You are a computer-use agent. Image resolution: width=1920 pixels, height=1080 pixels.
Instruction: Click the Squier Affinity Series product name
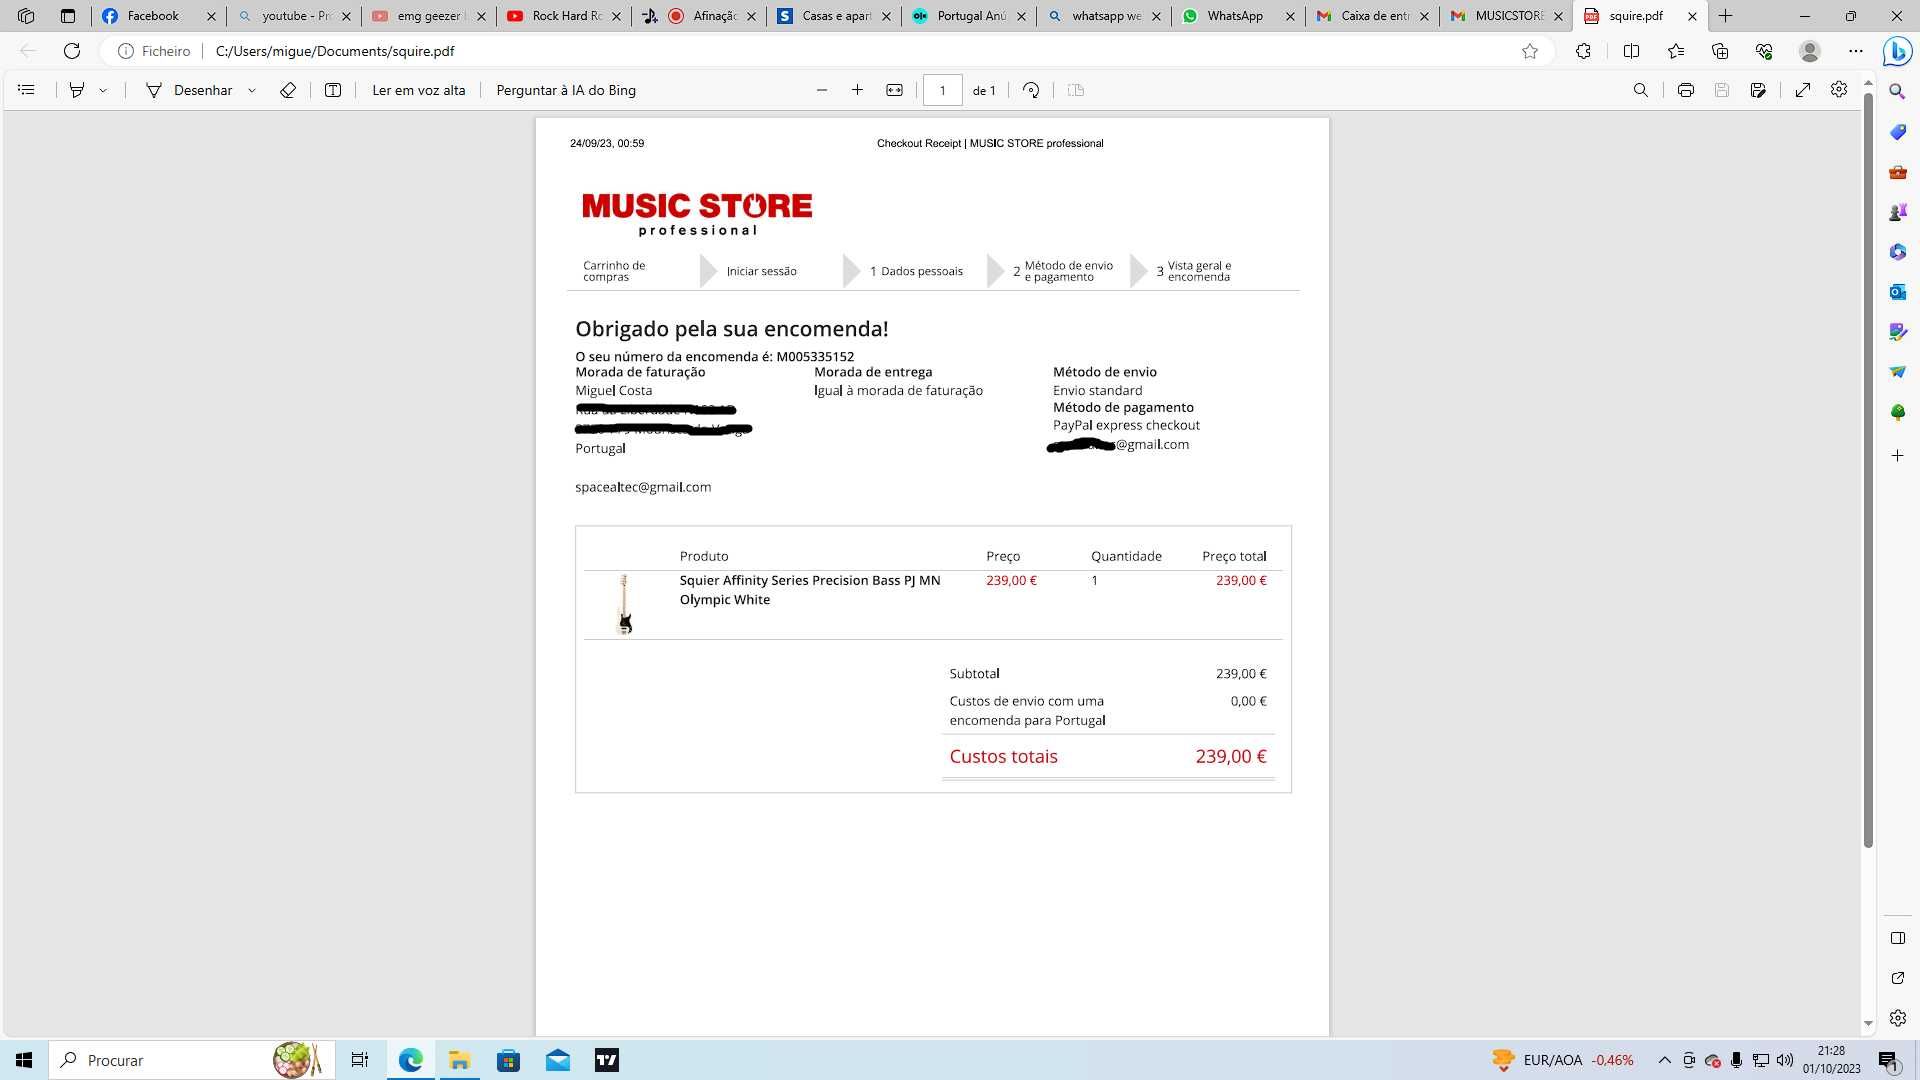(810, 590)
